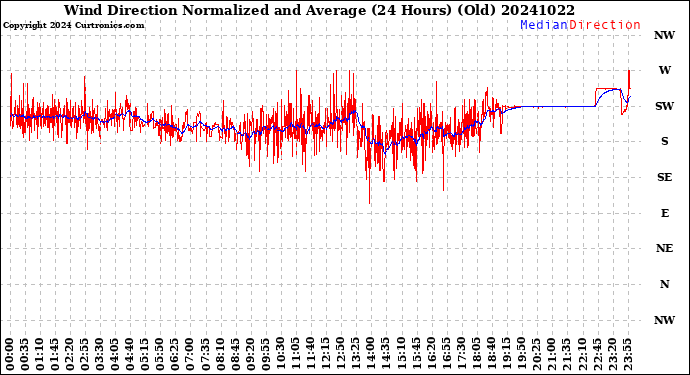Click the 10:30 time axis label
The height and width of the screenshot is (375, 690).
coord(280,354)
